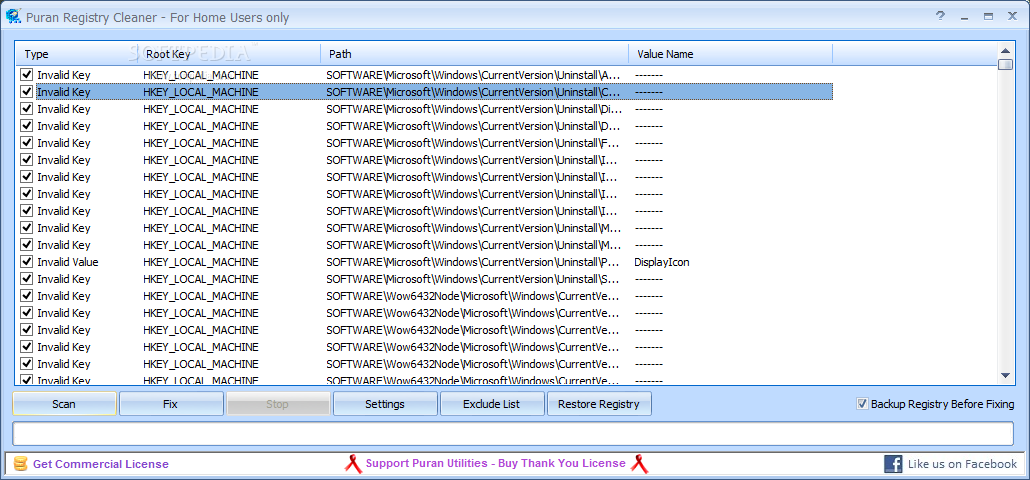1030x480 pixels.
Task: Open the Settings button
Action: 385,404
